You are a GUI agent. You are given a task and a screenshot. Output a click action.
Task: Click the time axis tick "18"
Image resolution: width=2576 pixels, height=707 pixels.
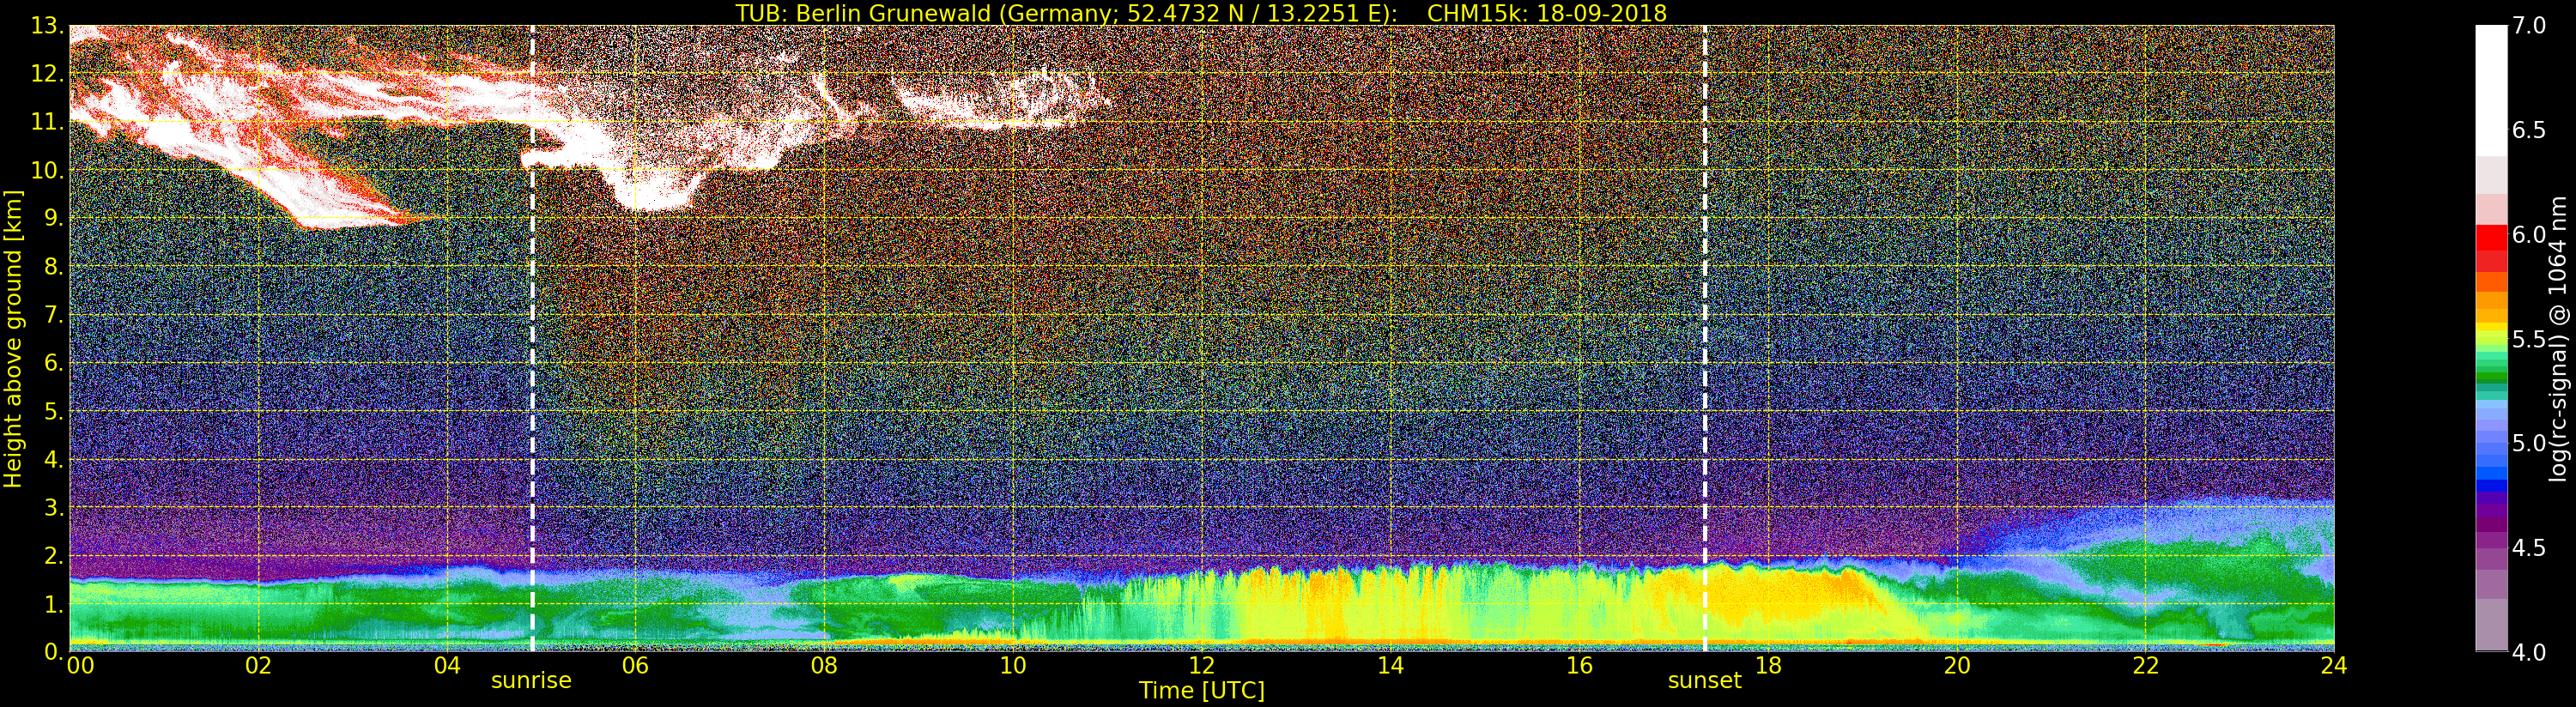(1768, 667)
